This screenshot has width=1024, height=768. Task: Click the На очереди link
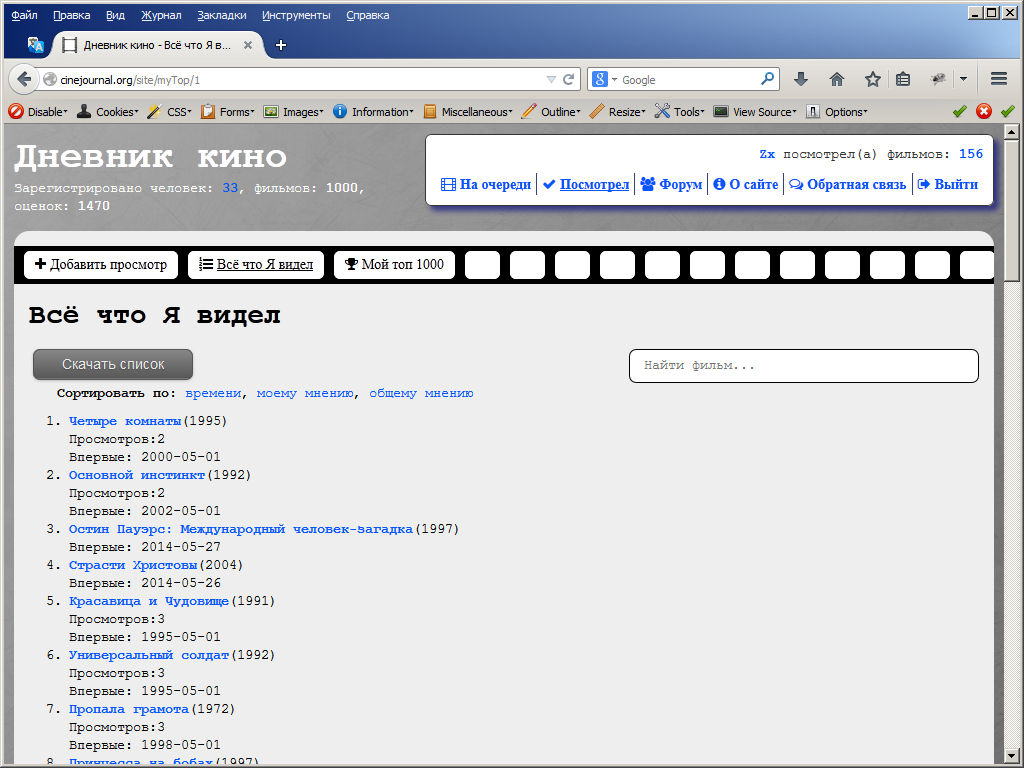(x=487, y=184)
